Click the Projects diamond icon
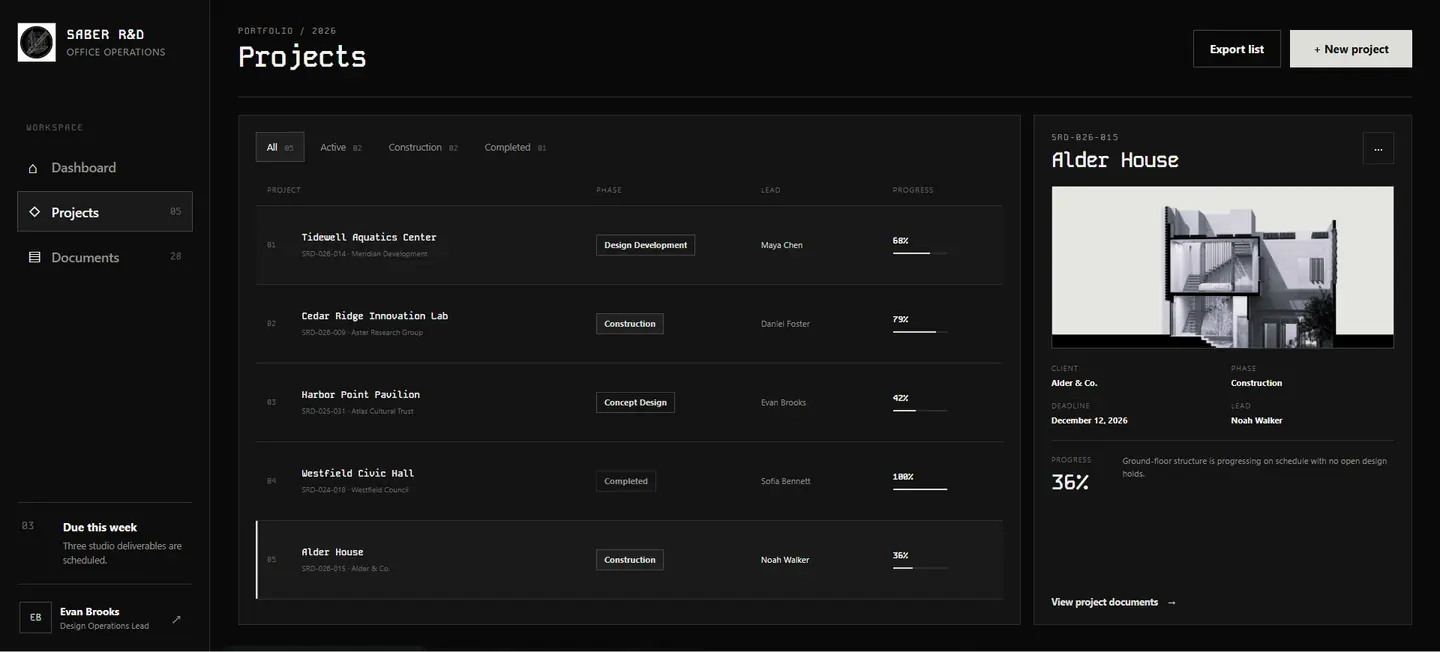Viewport: 1440px width, 652px height. click(x=34, y=212)
